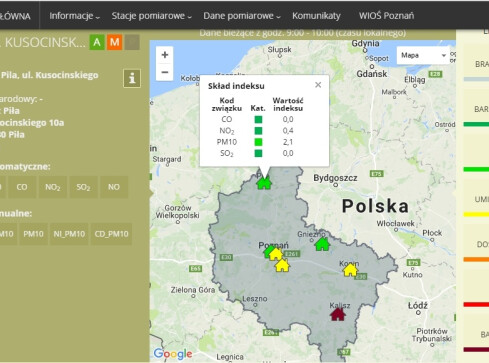Expand the Dane pomiarowe menu
This screenshot has height=363, width=489.
pos(242,16)
